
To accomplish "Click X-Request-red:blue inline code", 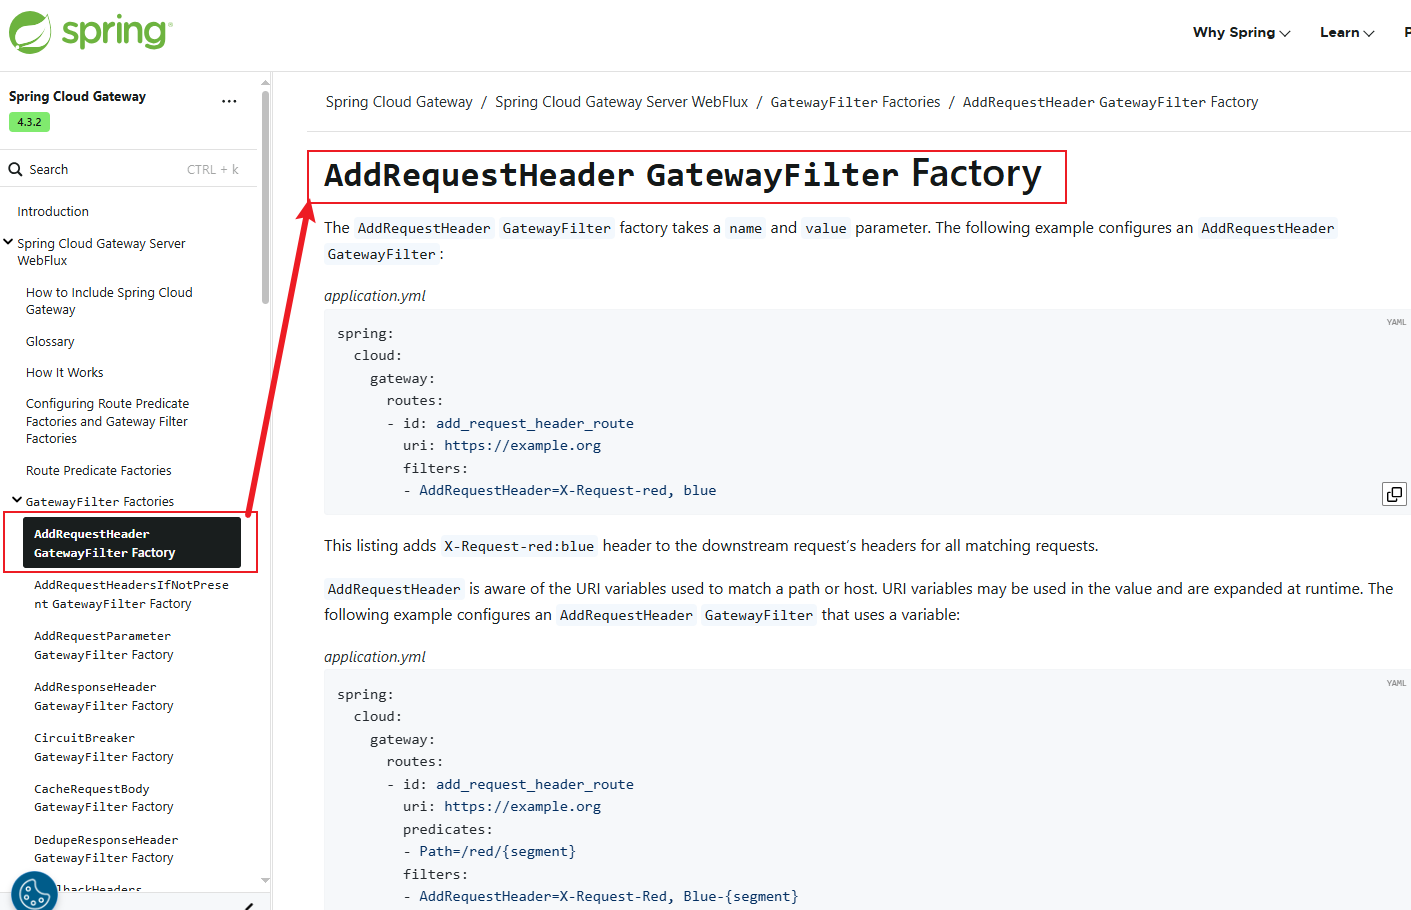I will 519,546.
